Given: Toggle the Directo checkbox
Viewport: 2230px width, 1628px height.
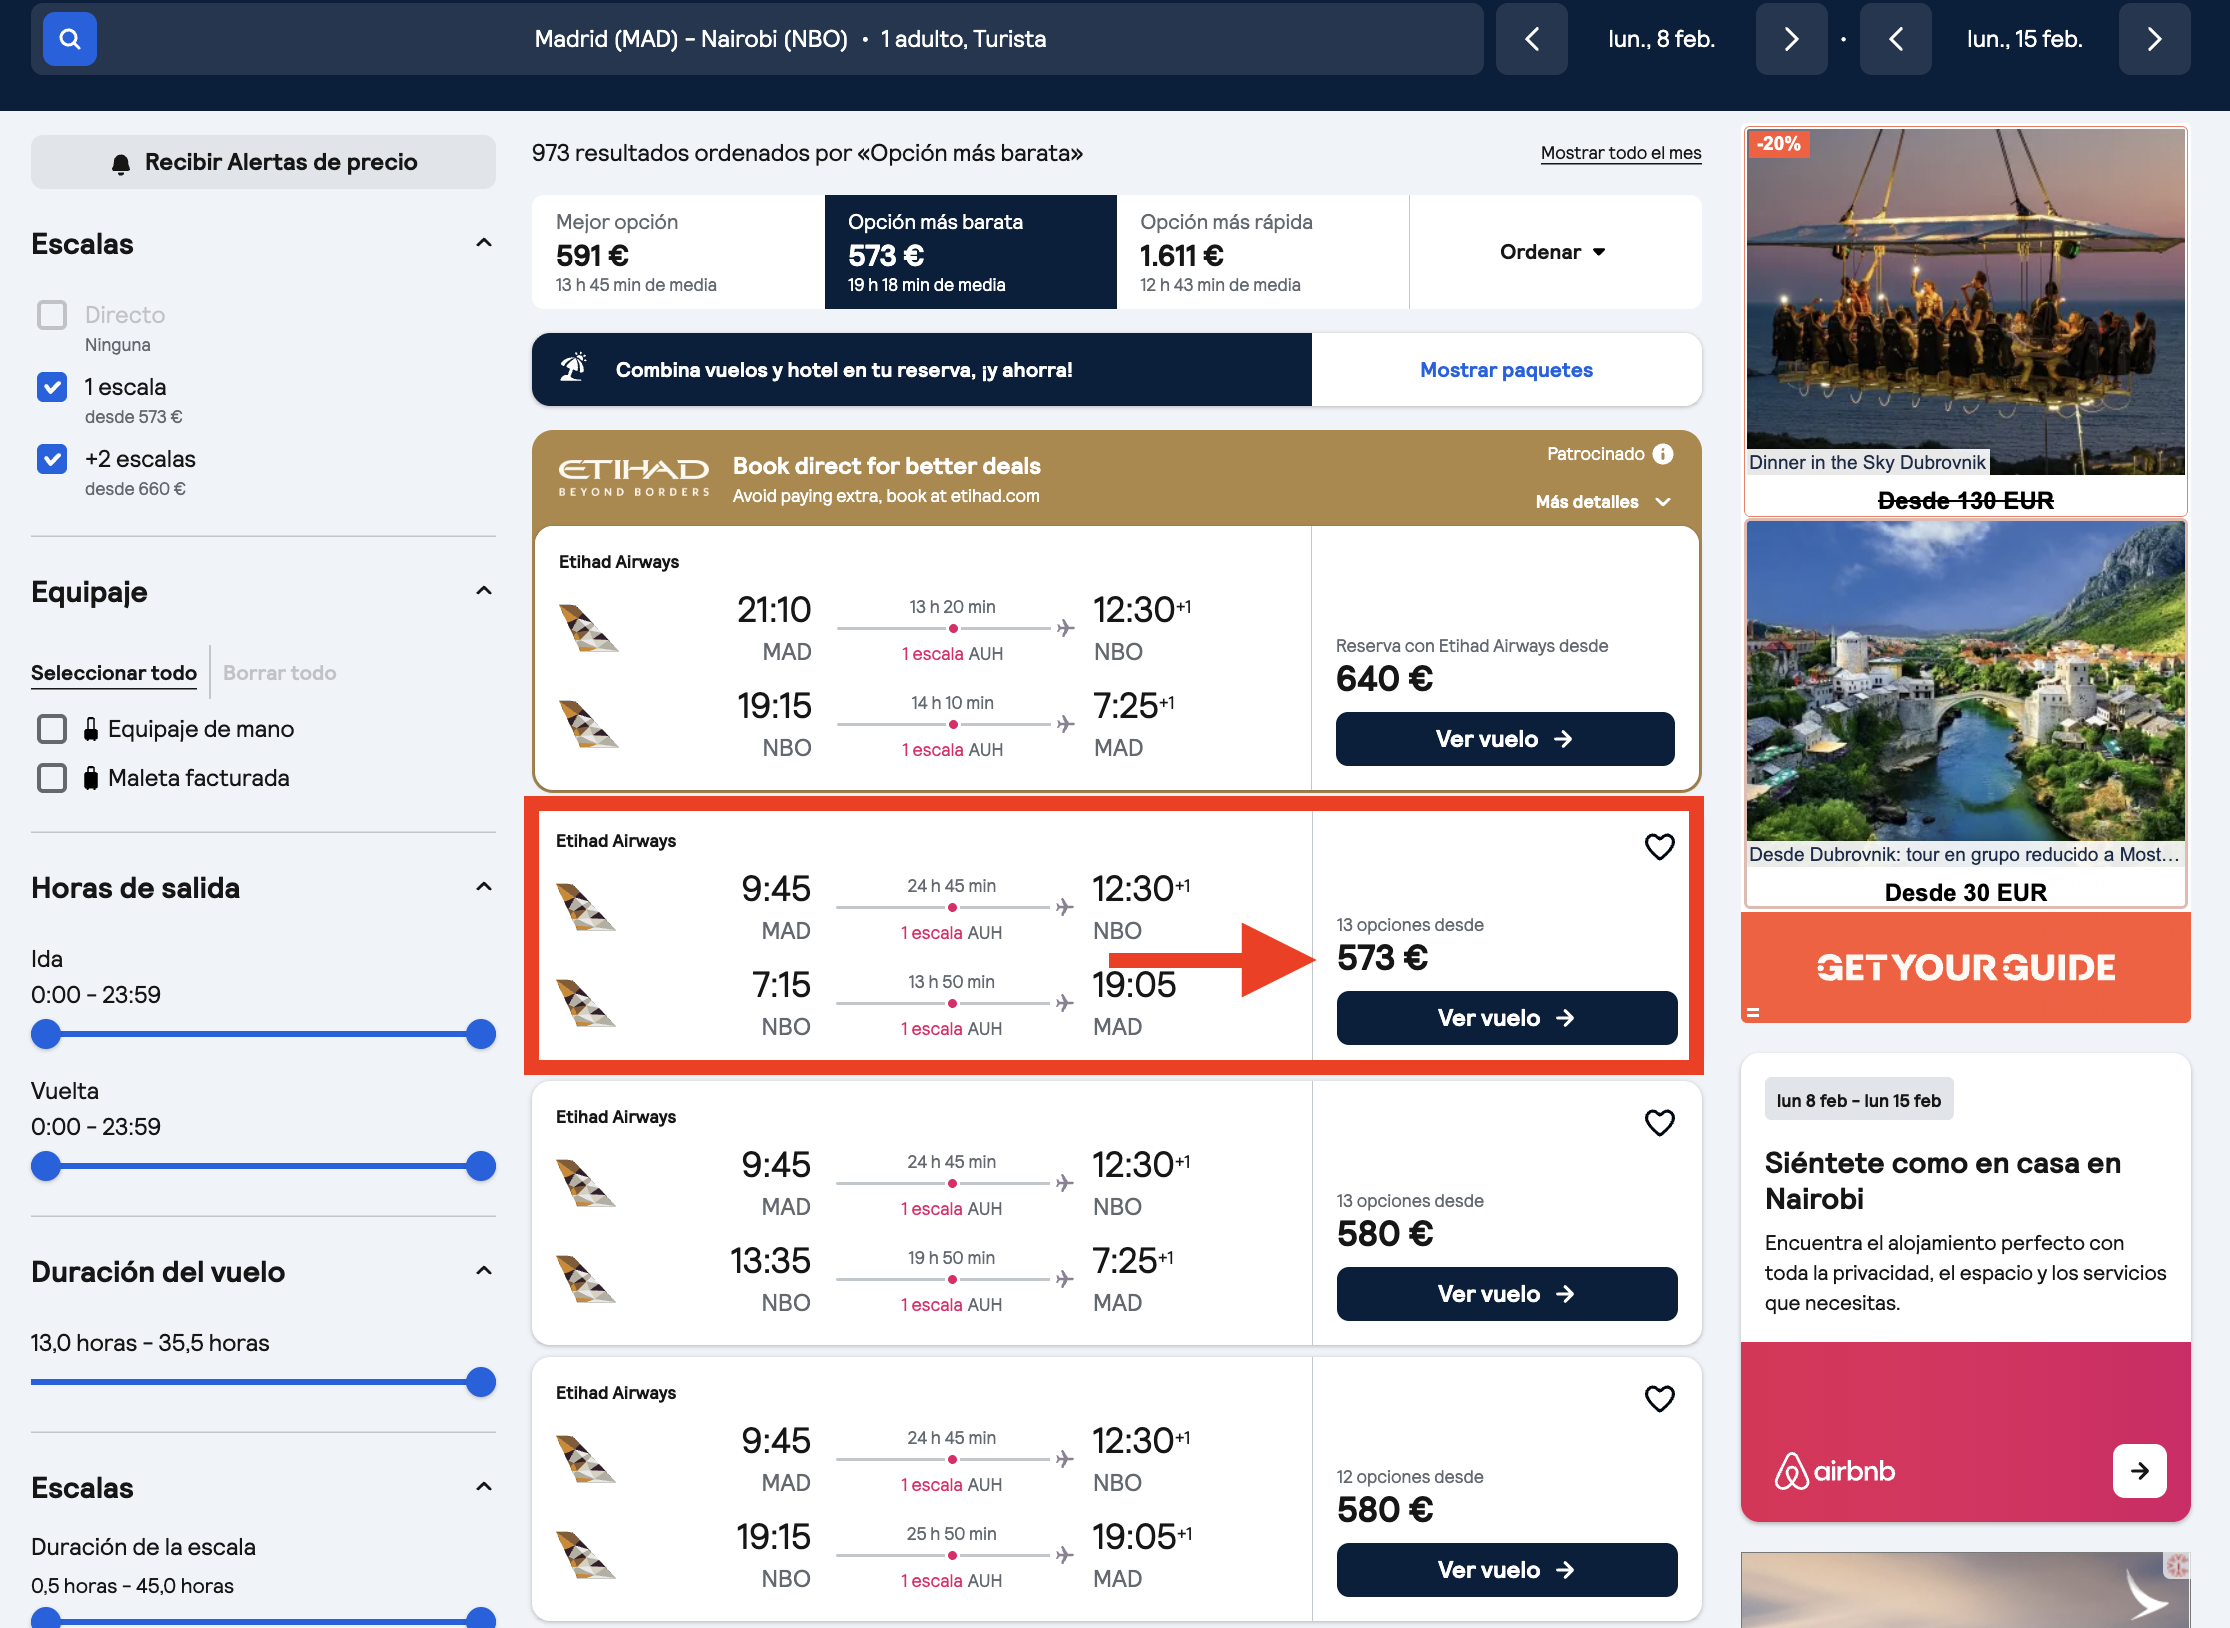Looking at the screenshot, I should point(52,315).
